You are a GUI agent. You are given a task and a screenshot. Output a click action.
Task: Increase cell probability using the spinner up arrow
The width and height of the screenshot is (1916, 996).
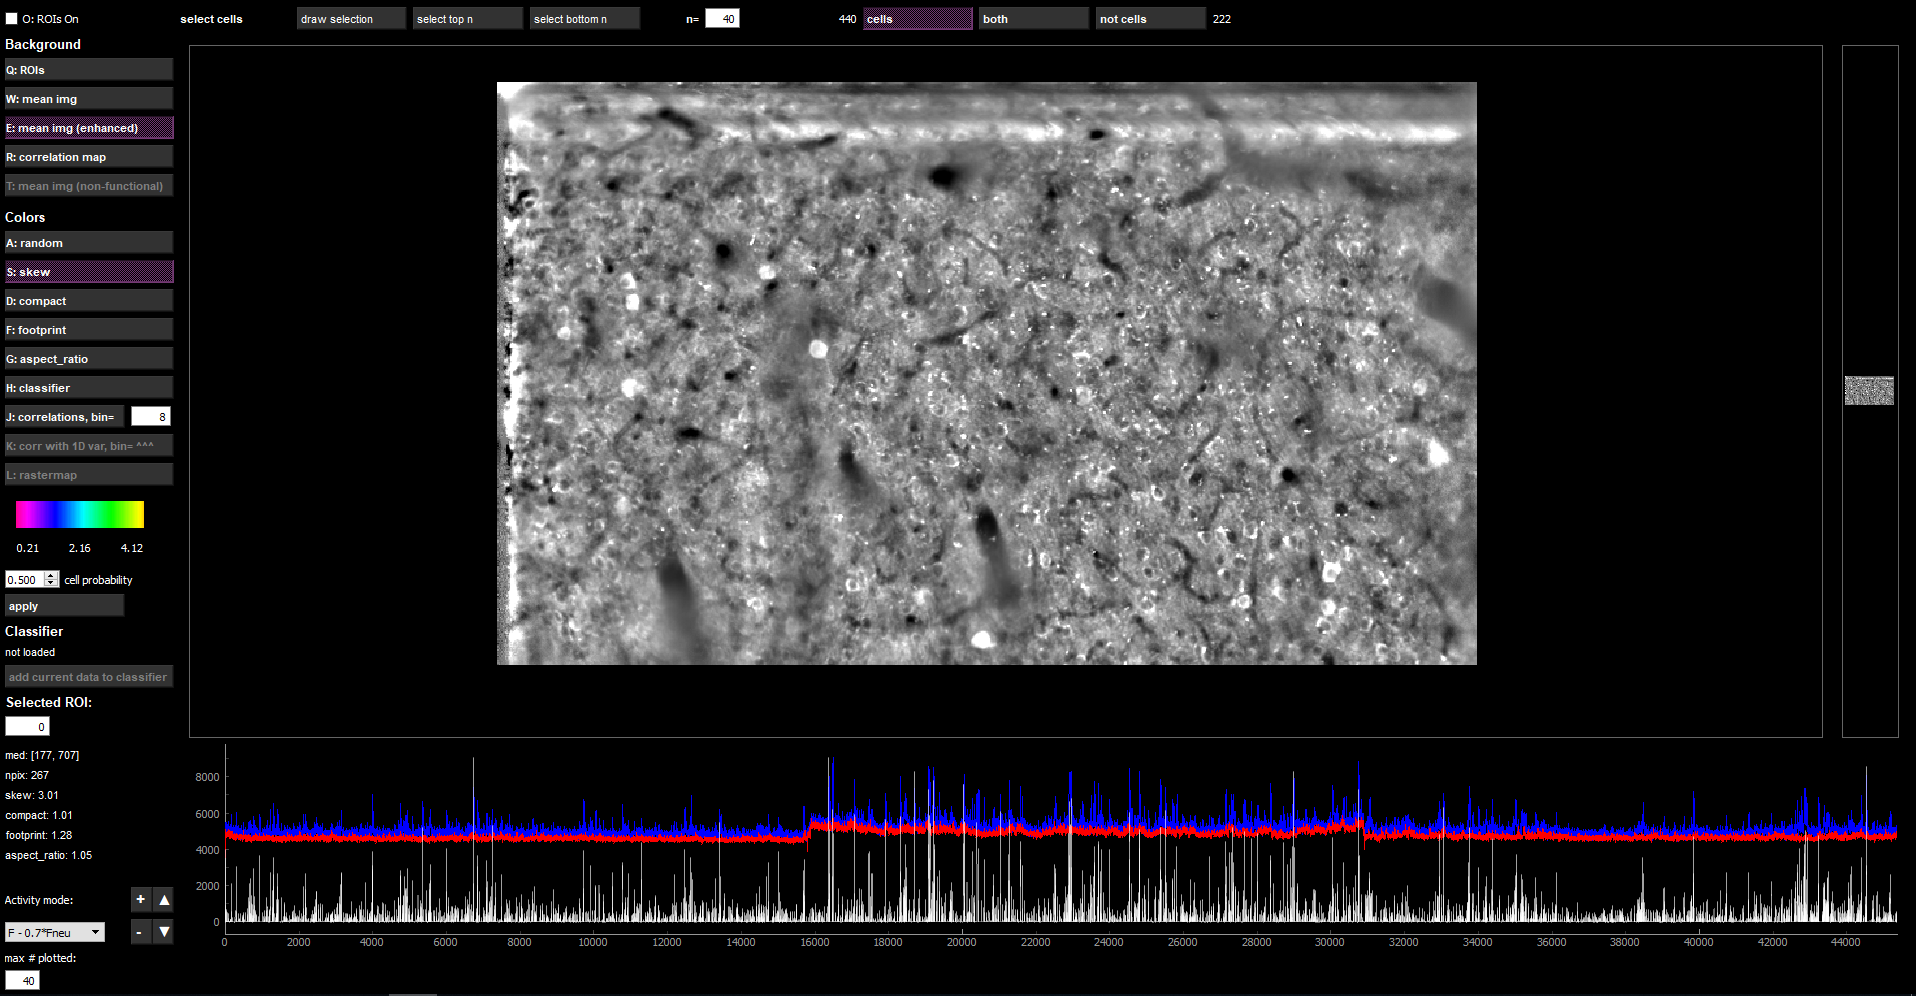tap(51, 575)
